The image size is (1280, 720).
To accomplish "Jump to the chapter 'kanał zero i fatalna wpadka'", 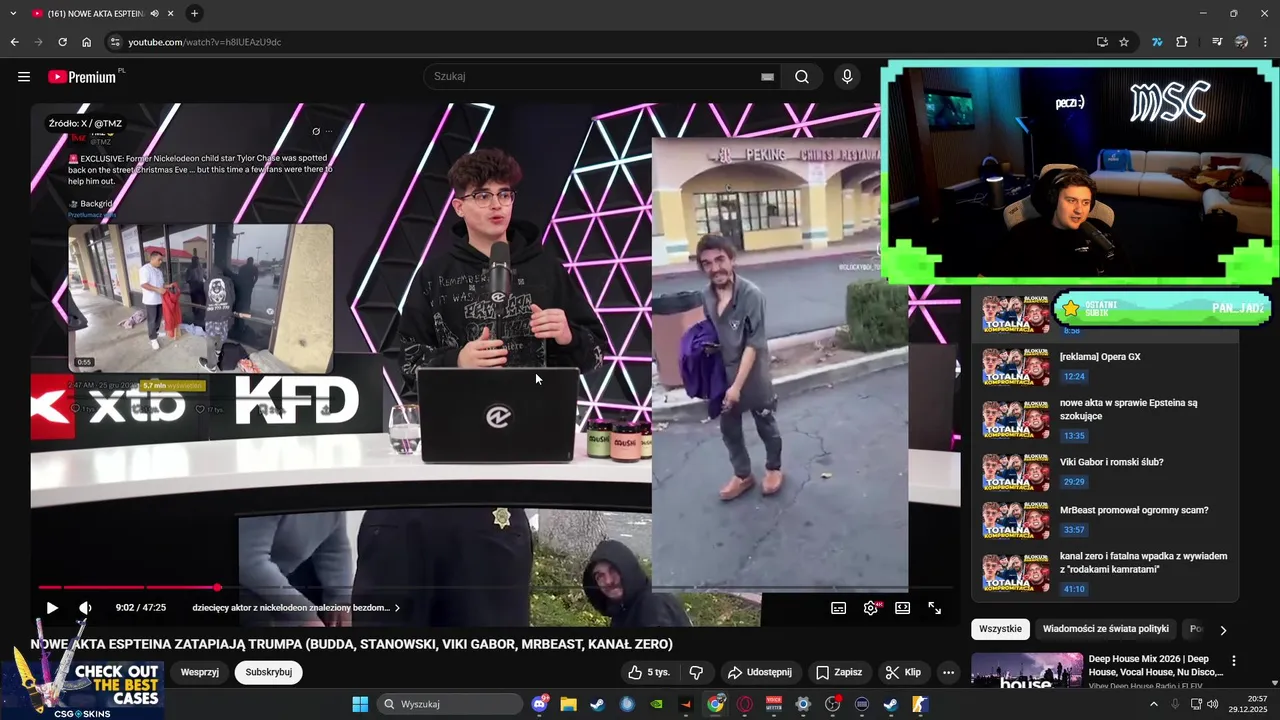I will pos(1105,572).
